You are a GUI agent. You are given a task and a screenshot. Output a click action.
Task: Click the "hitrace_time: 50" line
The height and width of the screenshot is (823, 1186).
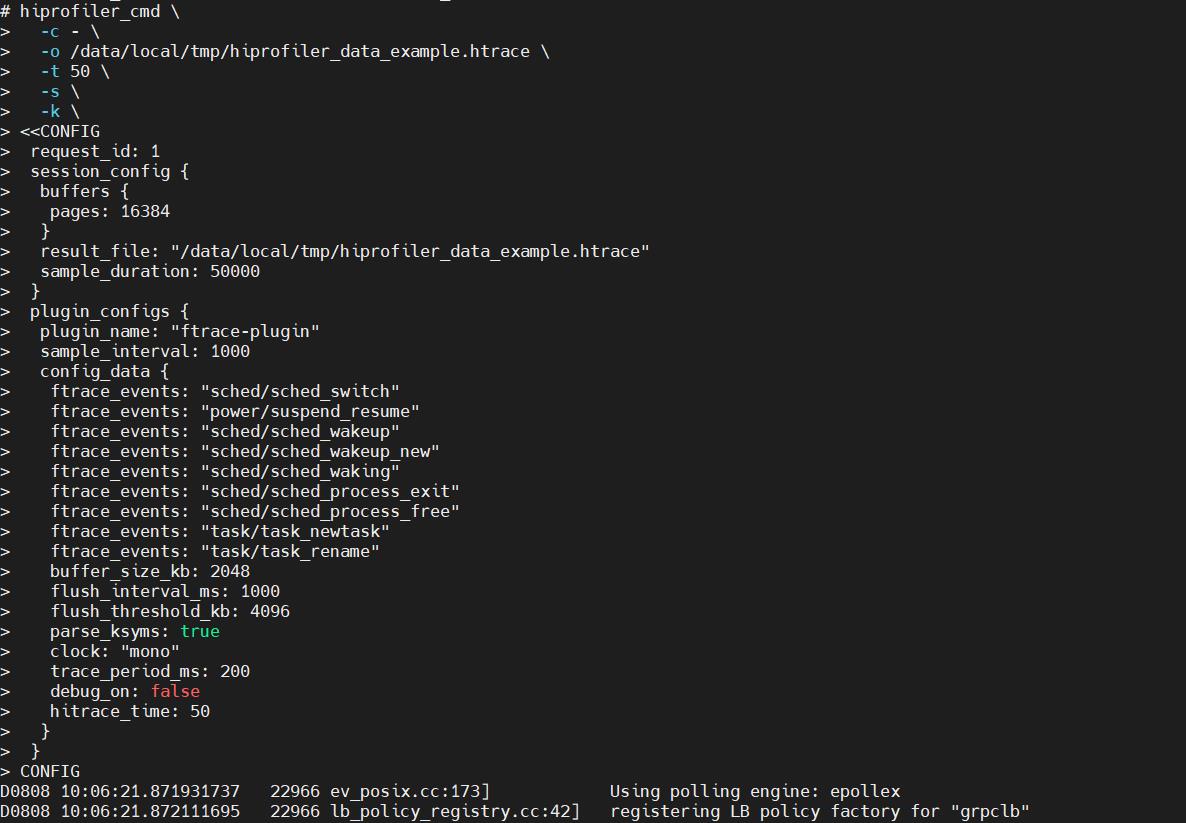pos(130,711)
